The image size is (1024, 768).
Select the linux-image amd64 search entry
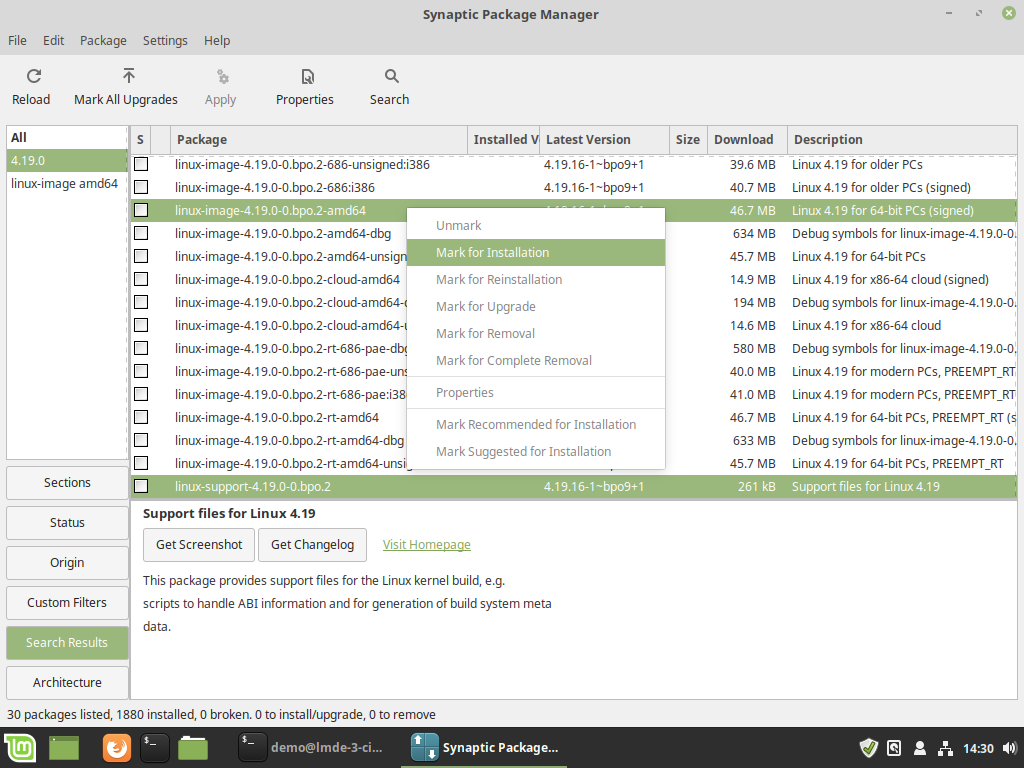67,184
